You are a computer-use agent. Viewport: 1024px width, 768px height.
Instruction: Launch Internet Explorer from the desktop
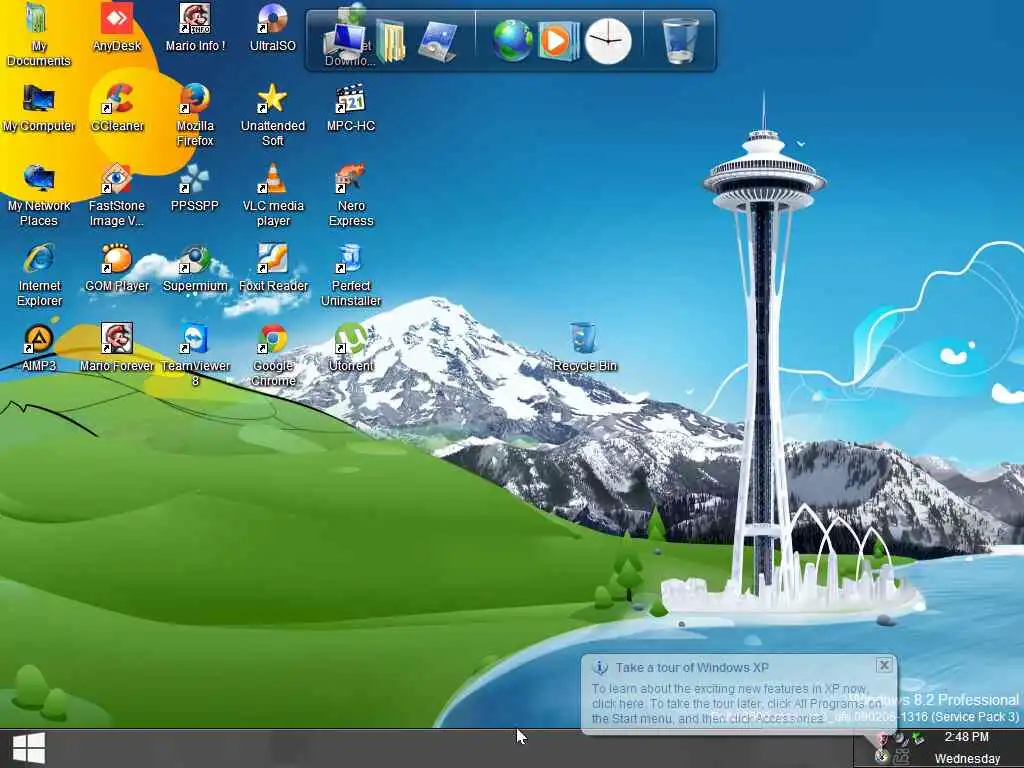tap(39, 275)
